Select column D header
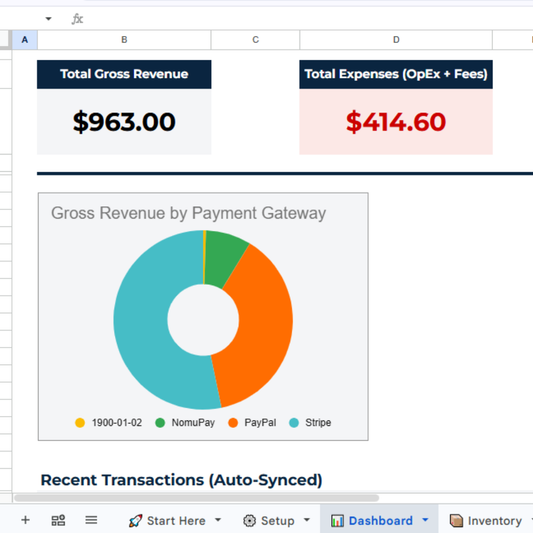 point(396,40)
